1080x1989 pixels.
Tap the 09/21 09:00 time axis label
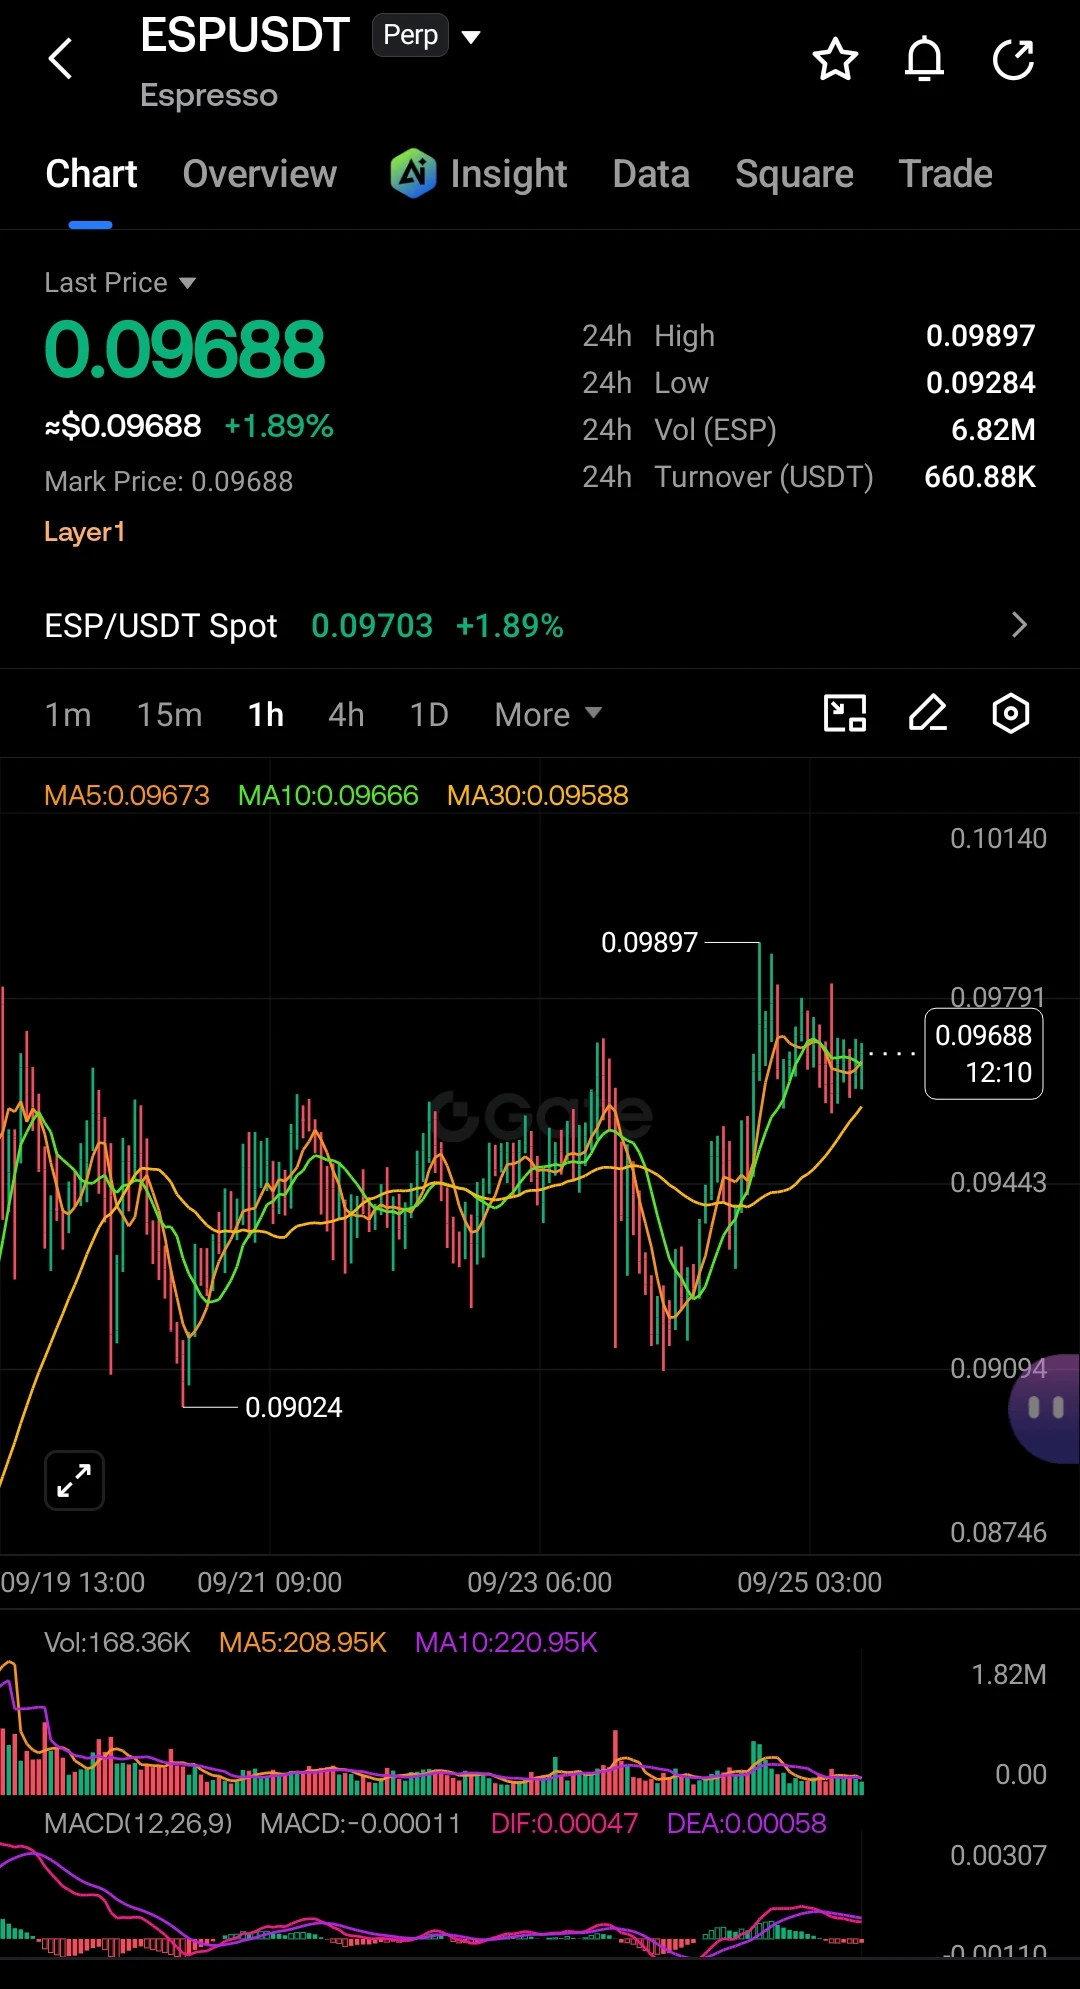tap(269, 1582)
